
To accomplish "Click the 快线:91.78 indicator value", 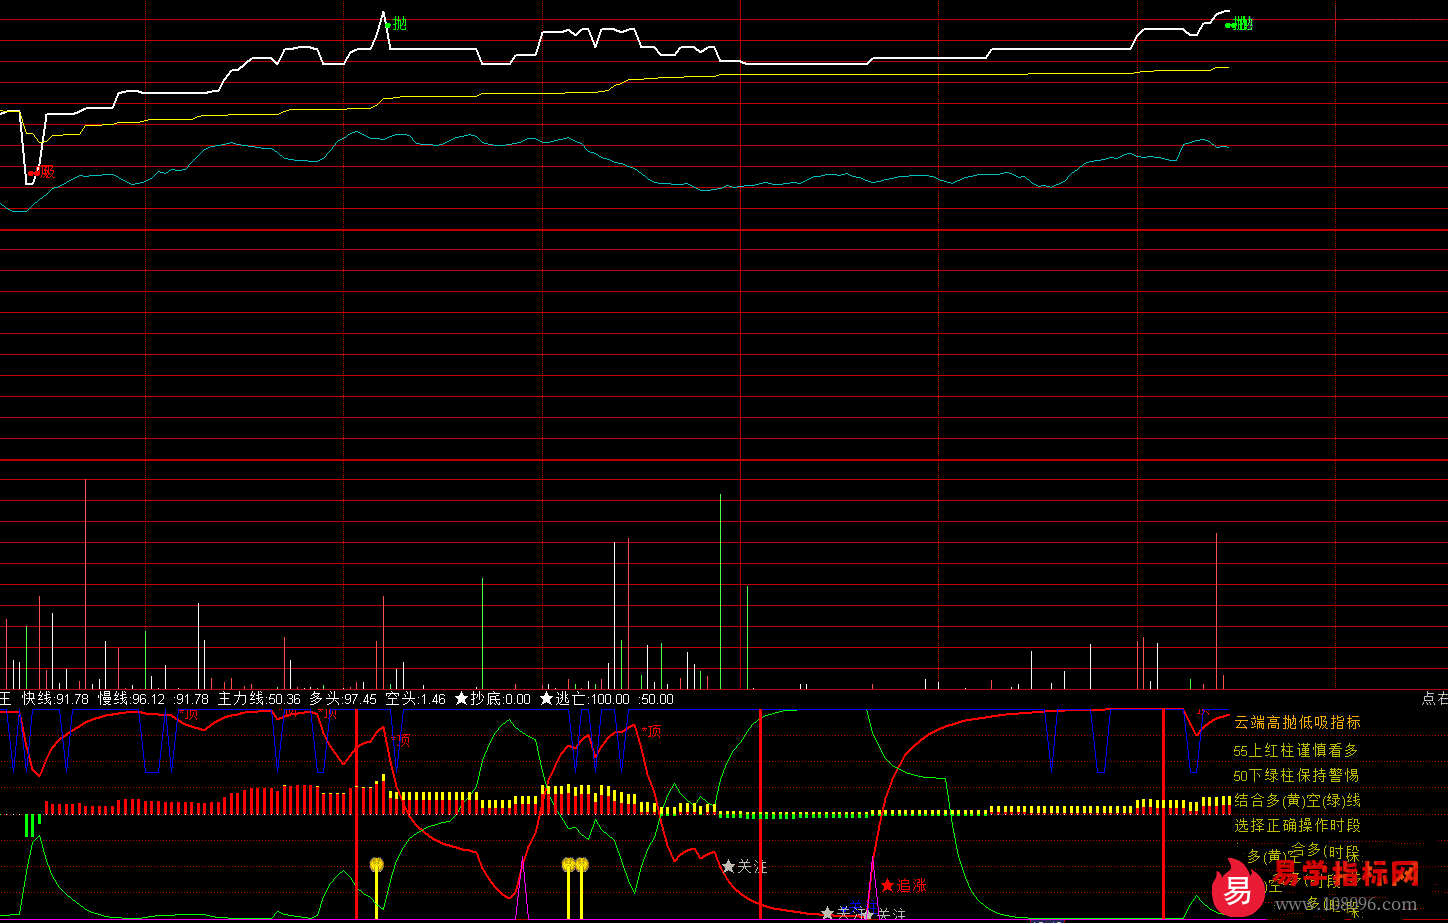I will point(55,699).
